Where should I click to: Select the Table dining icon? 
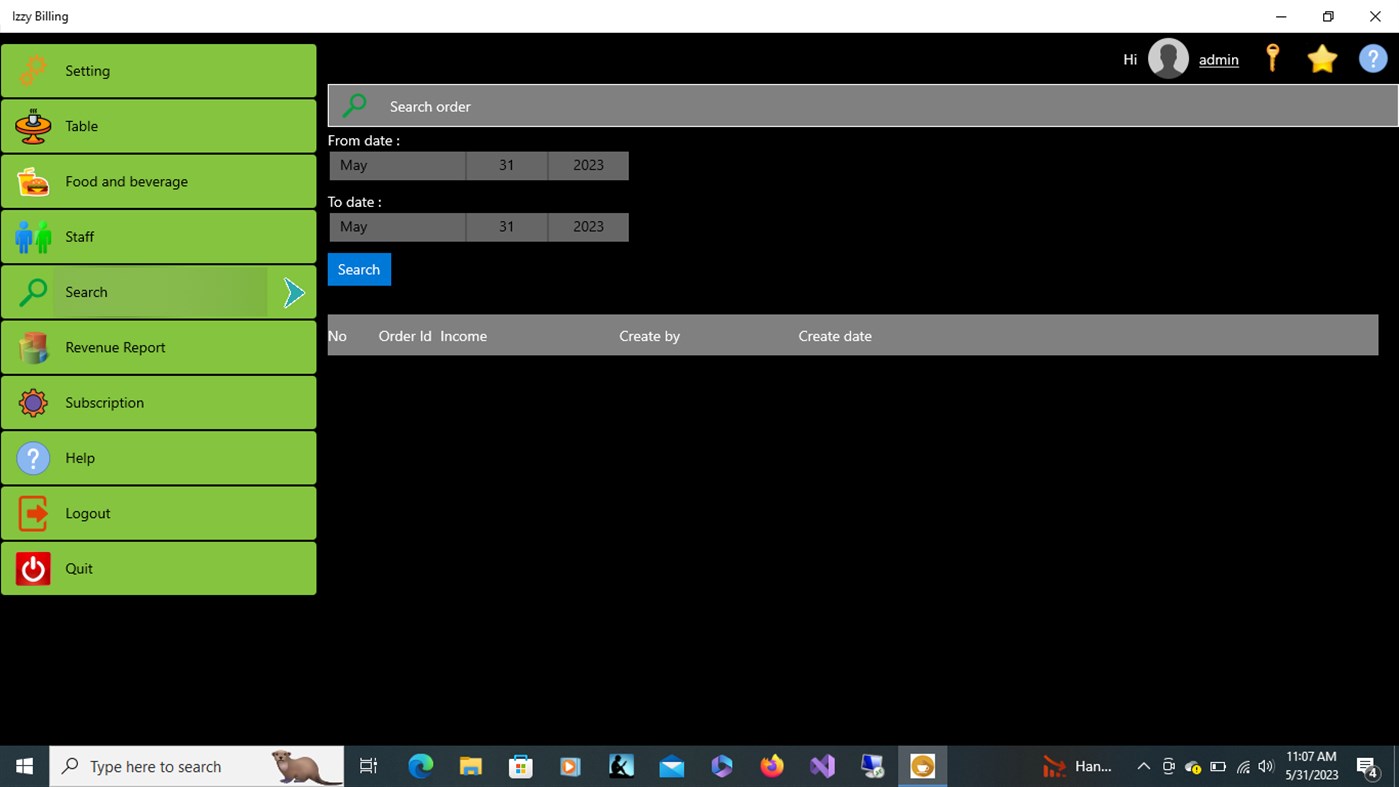(x=32, y=126)
